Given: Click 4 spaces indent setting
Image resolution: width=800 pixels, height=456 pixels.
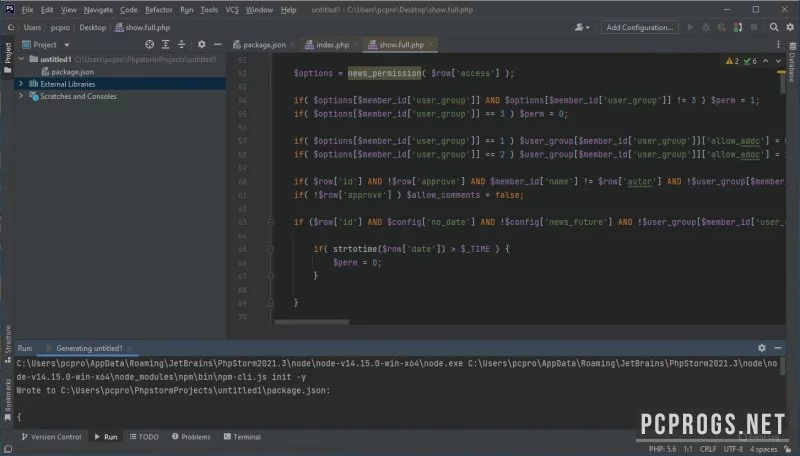Looking at the screenshot, I should (763, 449).
